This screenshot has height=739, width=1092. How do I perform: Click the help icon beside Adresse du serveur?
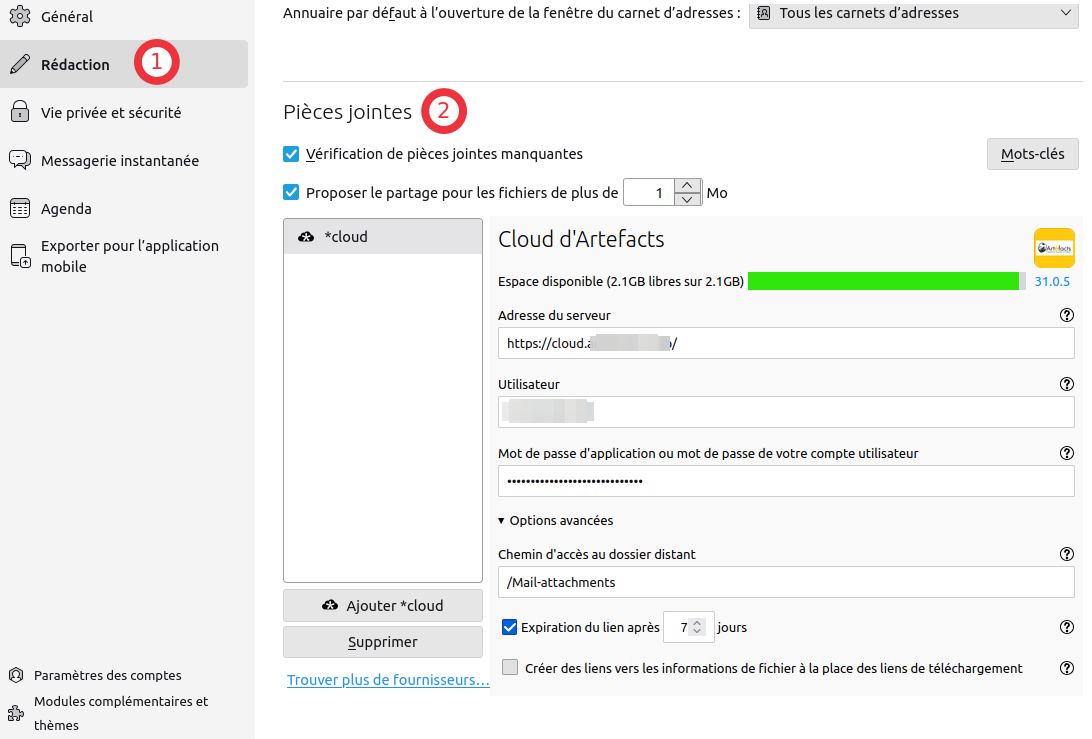(x=1066, y=315)
